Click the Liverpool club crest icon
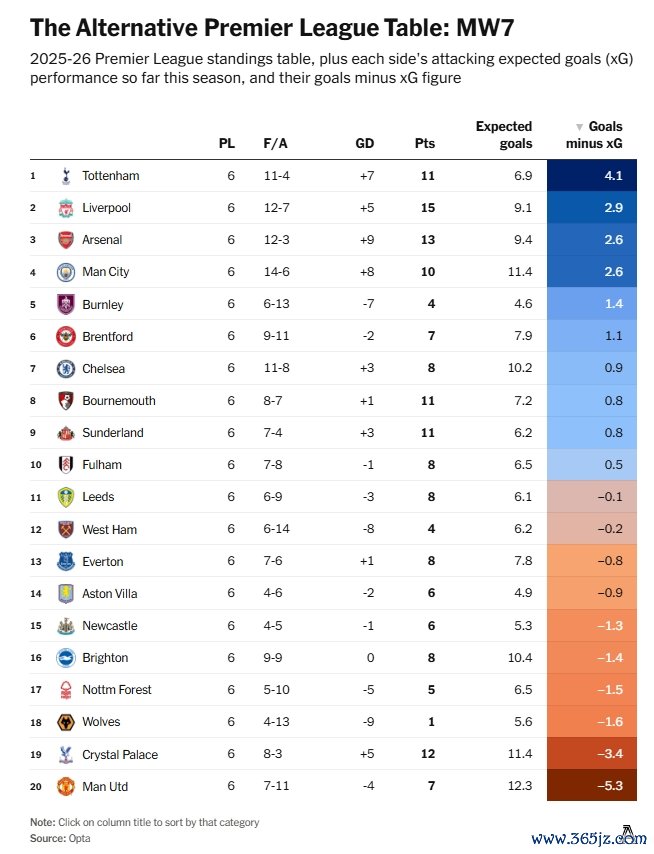This screenshot has height=854, width=654. pyautogui.click(x=66, y=208)
